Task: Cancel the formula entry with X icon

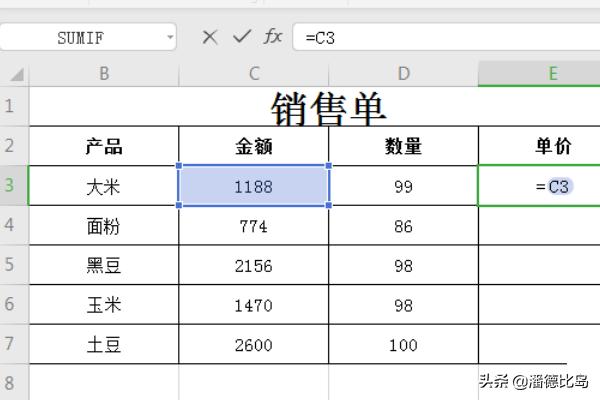Action: [210, 38]
